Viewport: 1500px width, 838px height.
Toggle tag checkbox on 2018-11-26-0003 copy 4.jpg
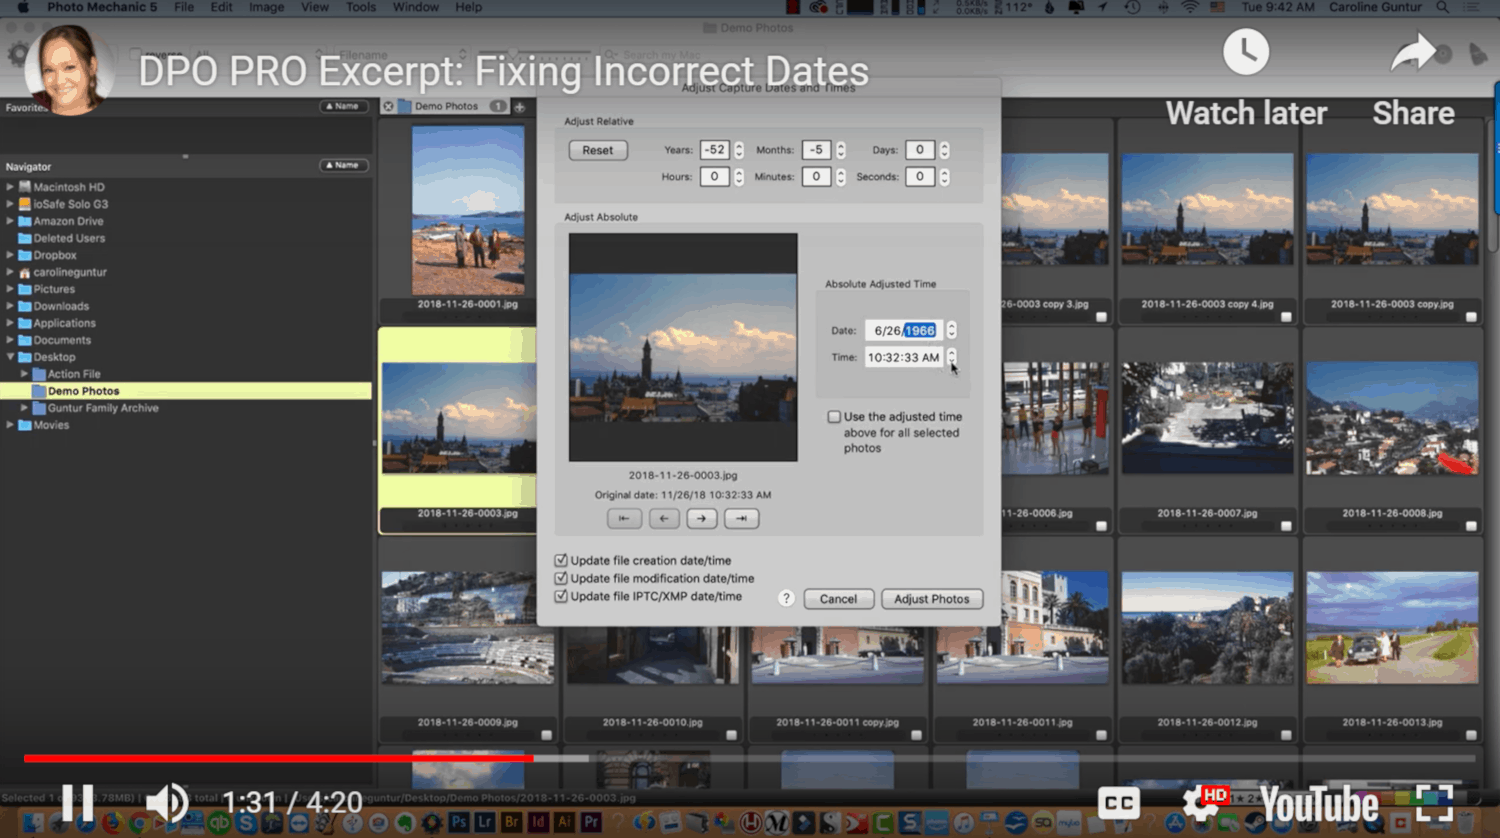[1286, 317]
